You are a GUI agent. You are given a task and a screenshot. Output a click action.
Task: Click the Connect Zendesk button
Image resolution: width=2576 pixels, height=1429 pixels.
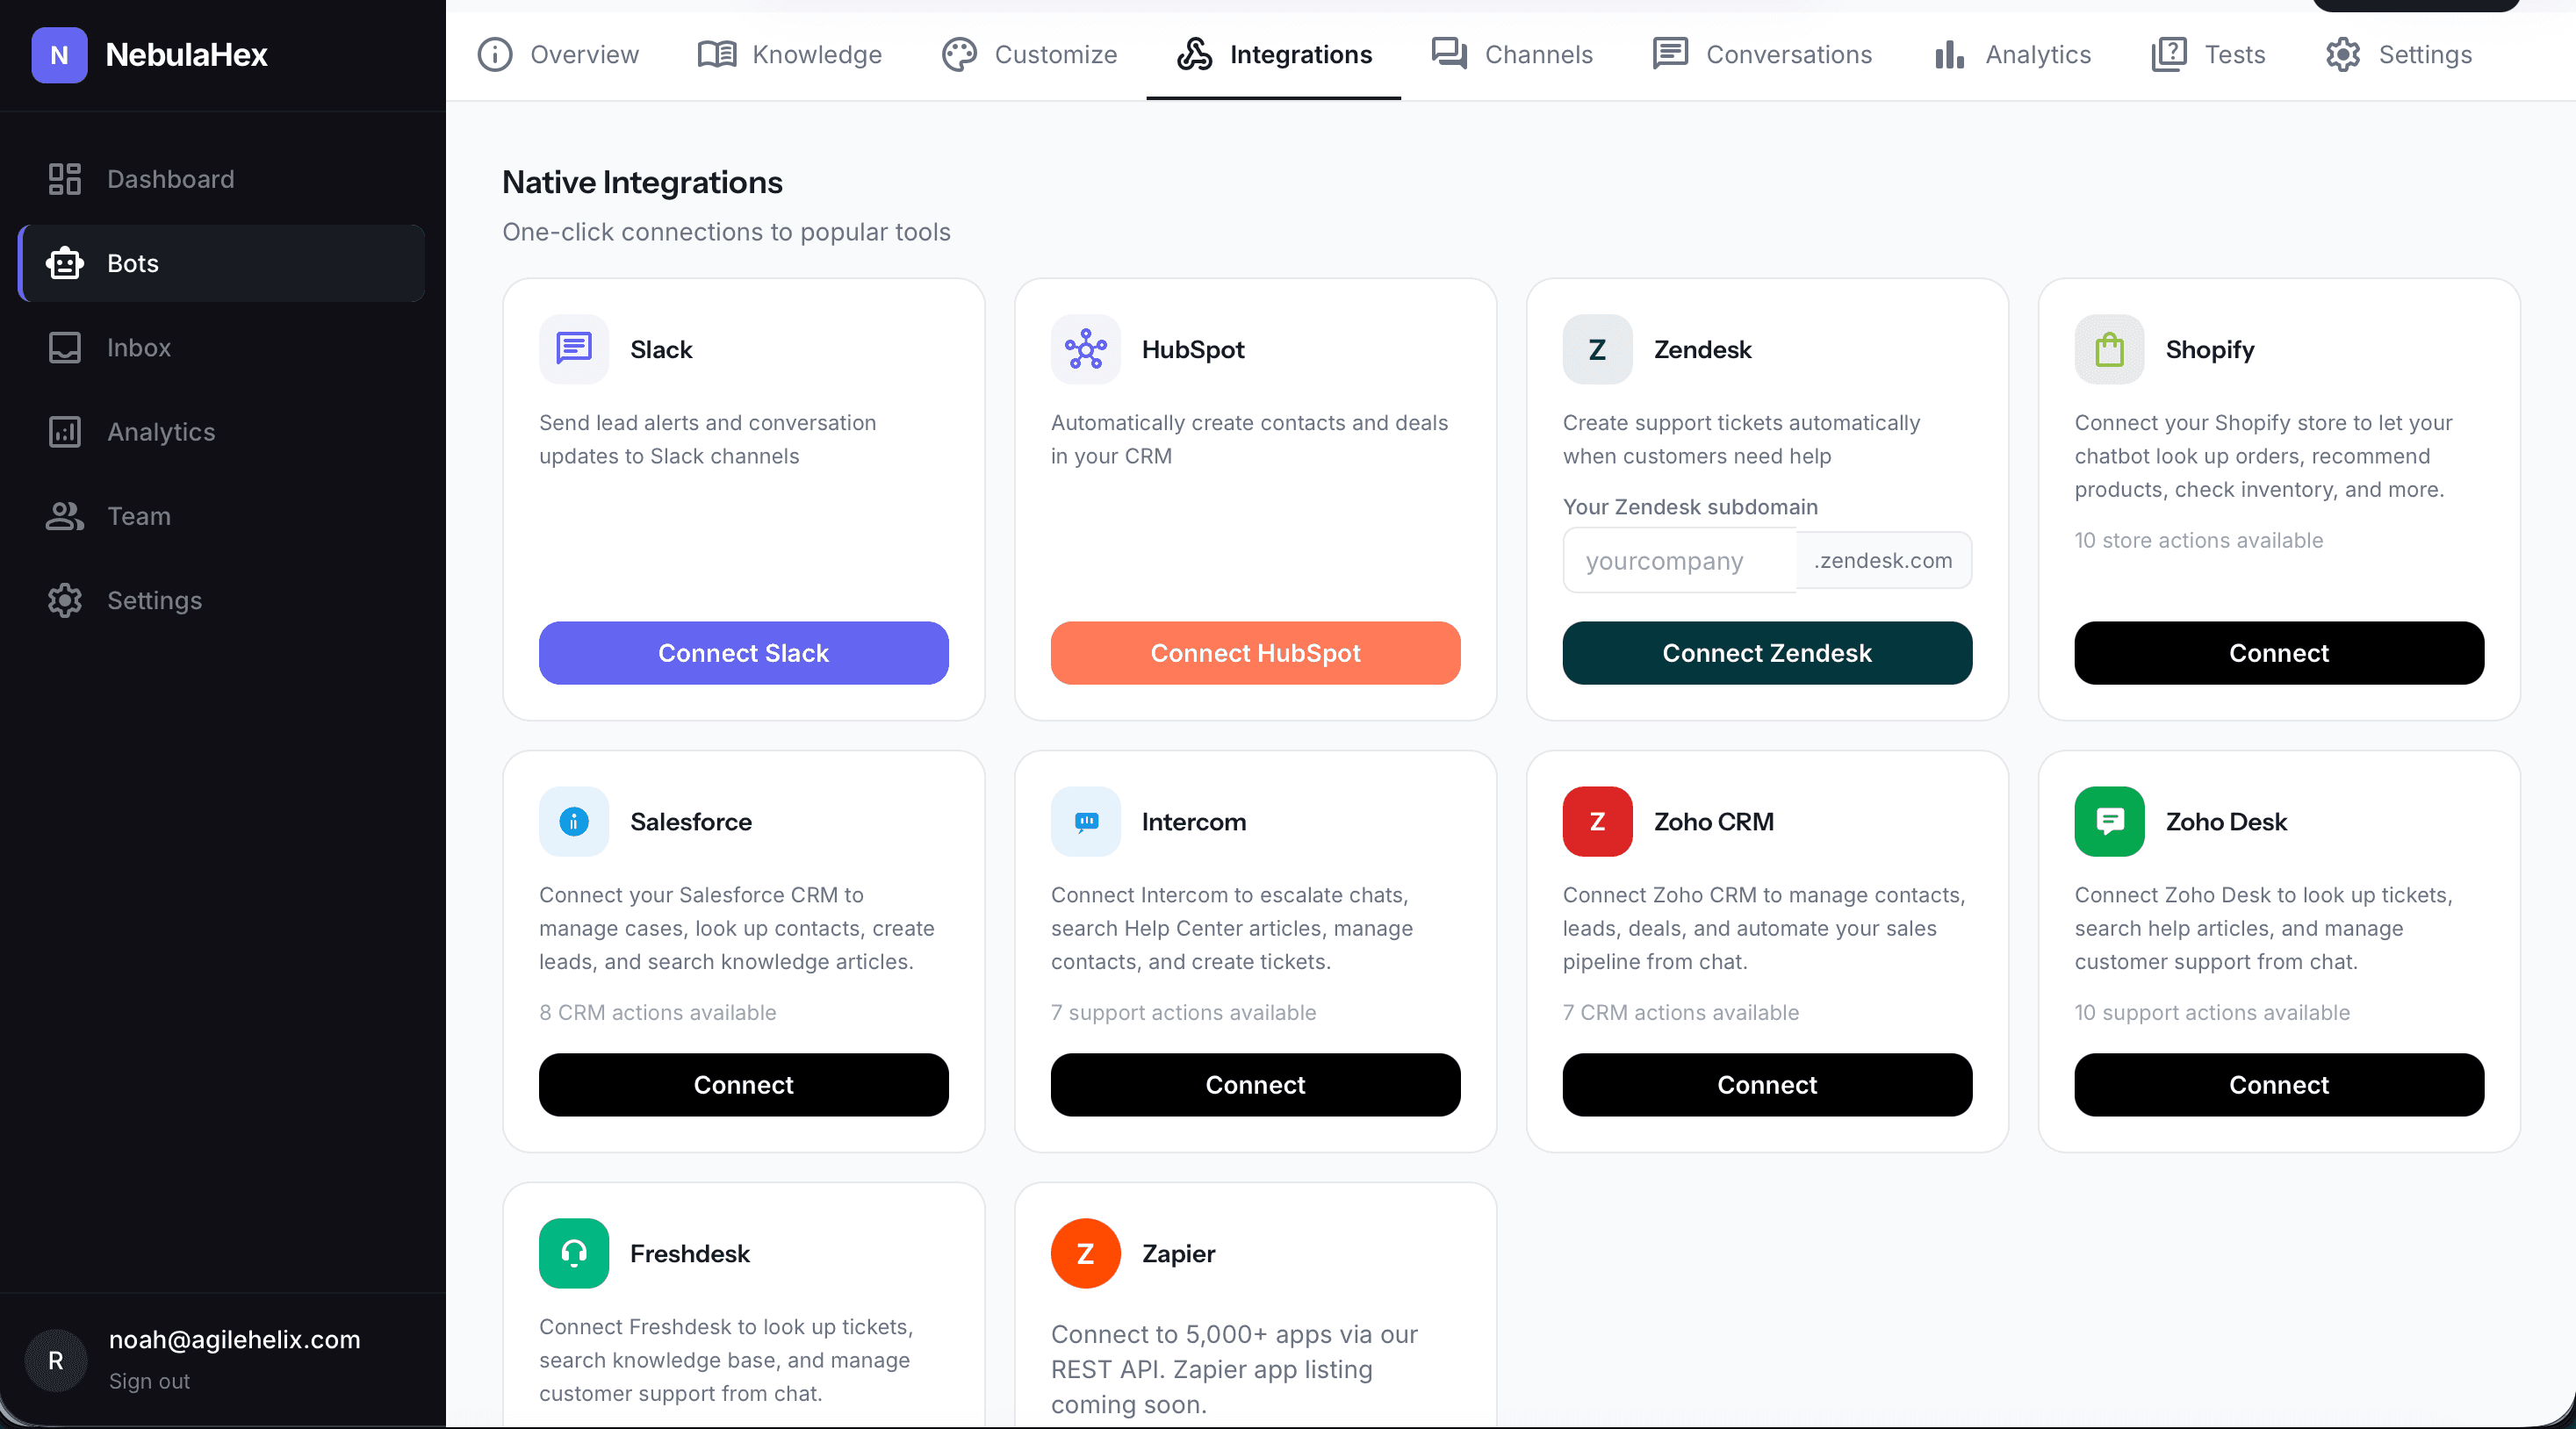click(x=1767, y=653)
